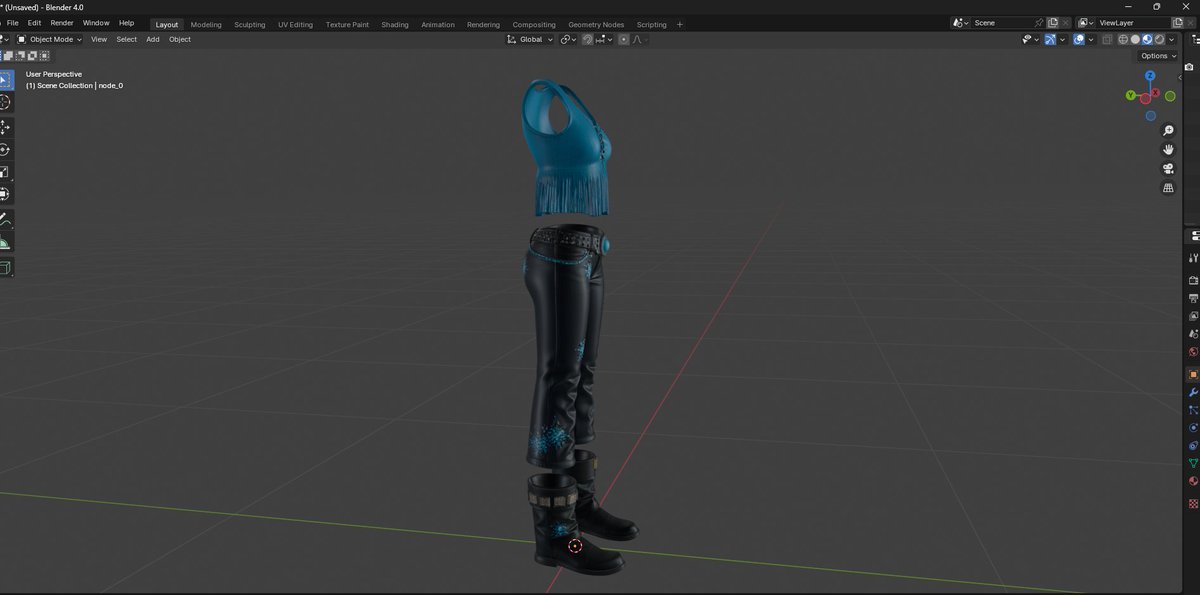Switch to the Shading workspace tab
The image size is (1200, 595).
395,24
